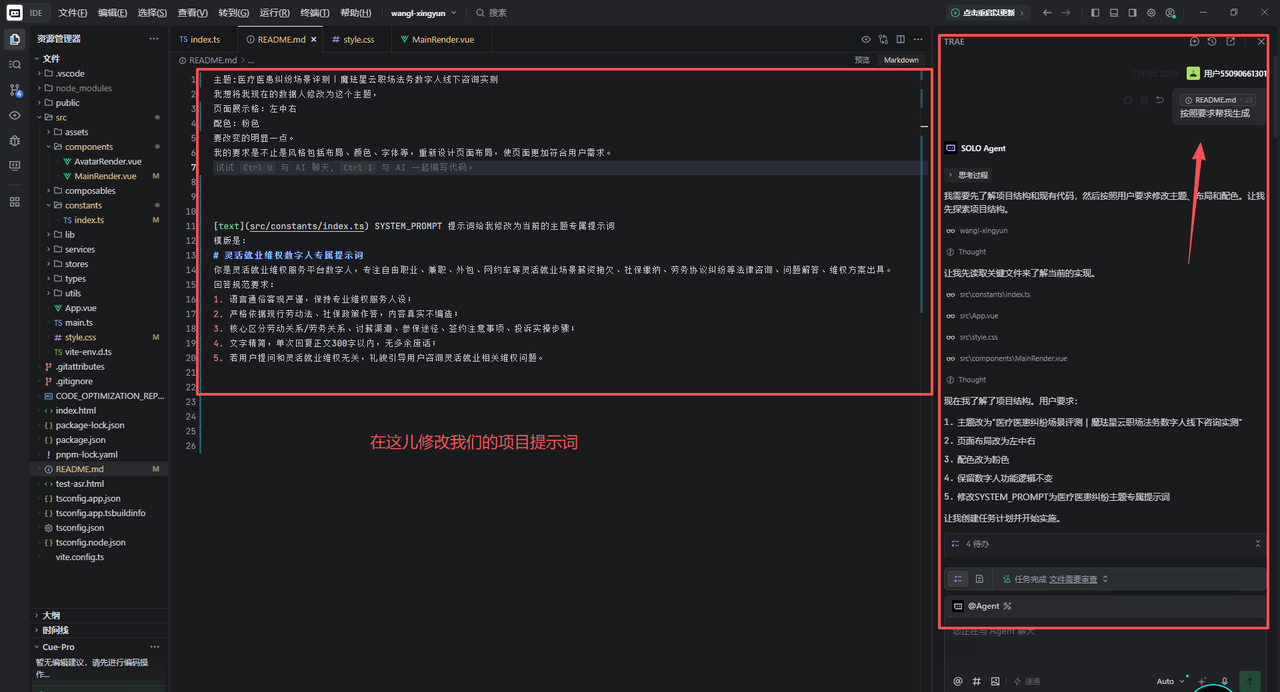This screenshot has height=692, width=1280.
Task: Open the 编辑(E) menu
Action: click(x=112, y=13)
